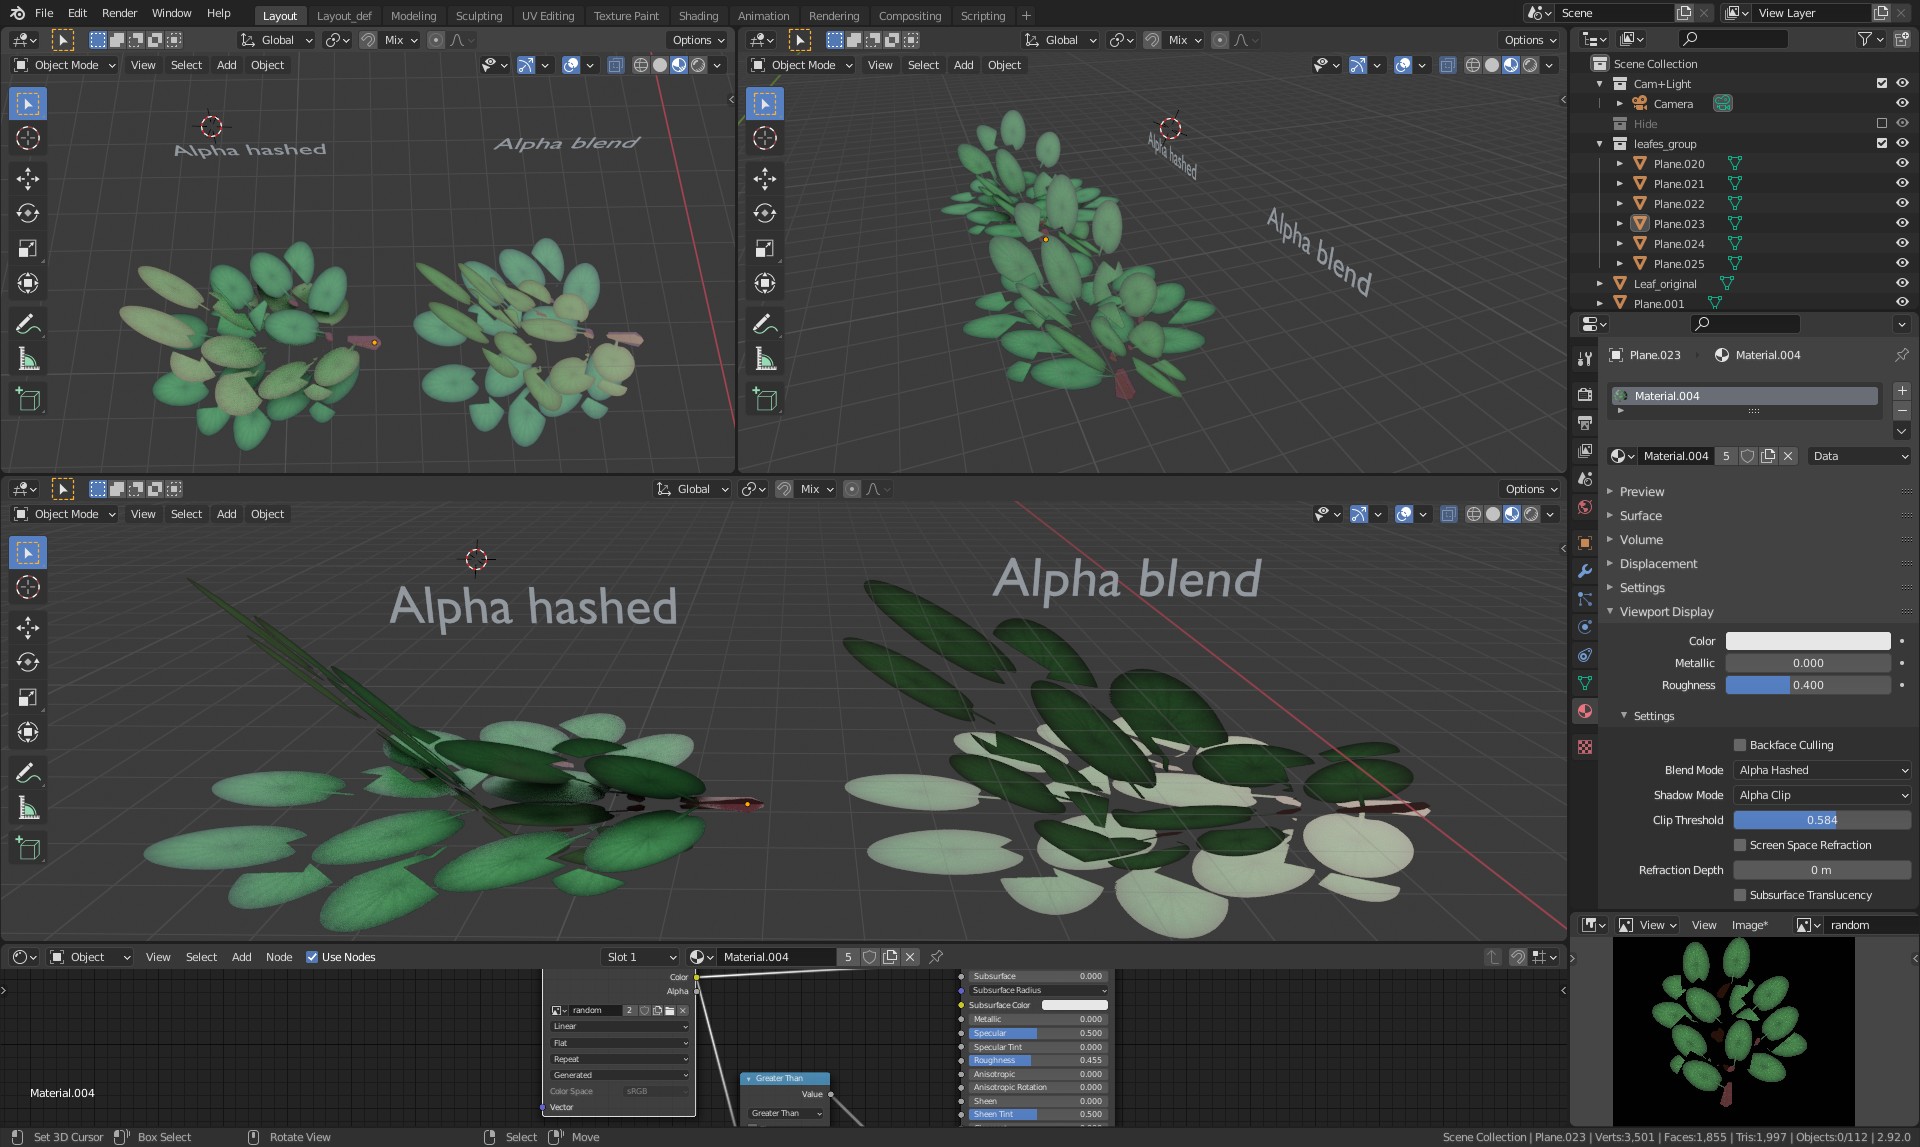Image resolution: width=1920 pixels, height=1147 pixels.
Task: Expand the Surface panel
Action: point(1640,516)
